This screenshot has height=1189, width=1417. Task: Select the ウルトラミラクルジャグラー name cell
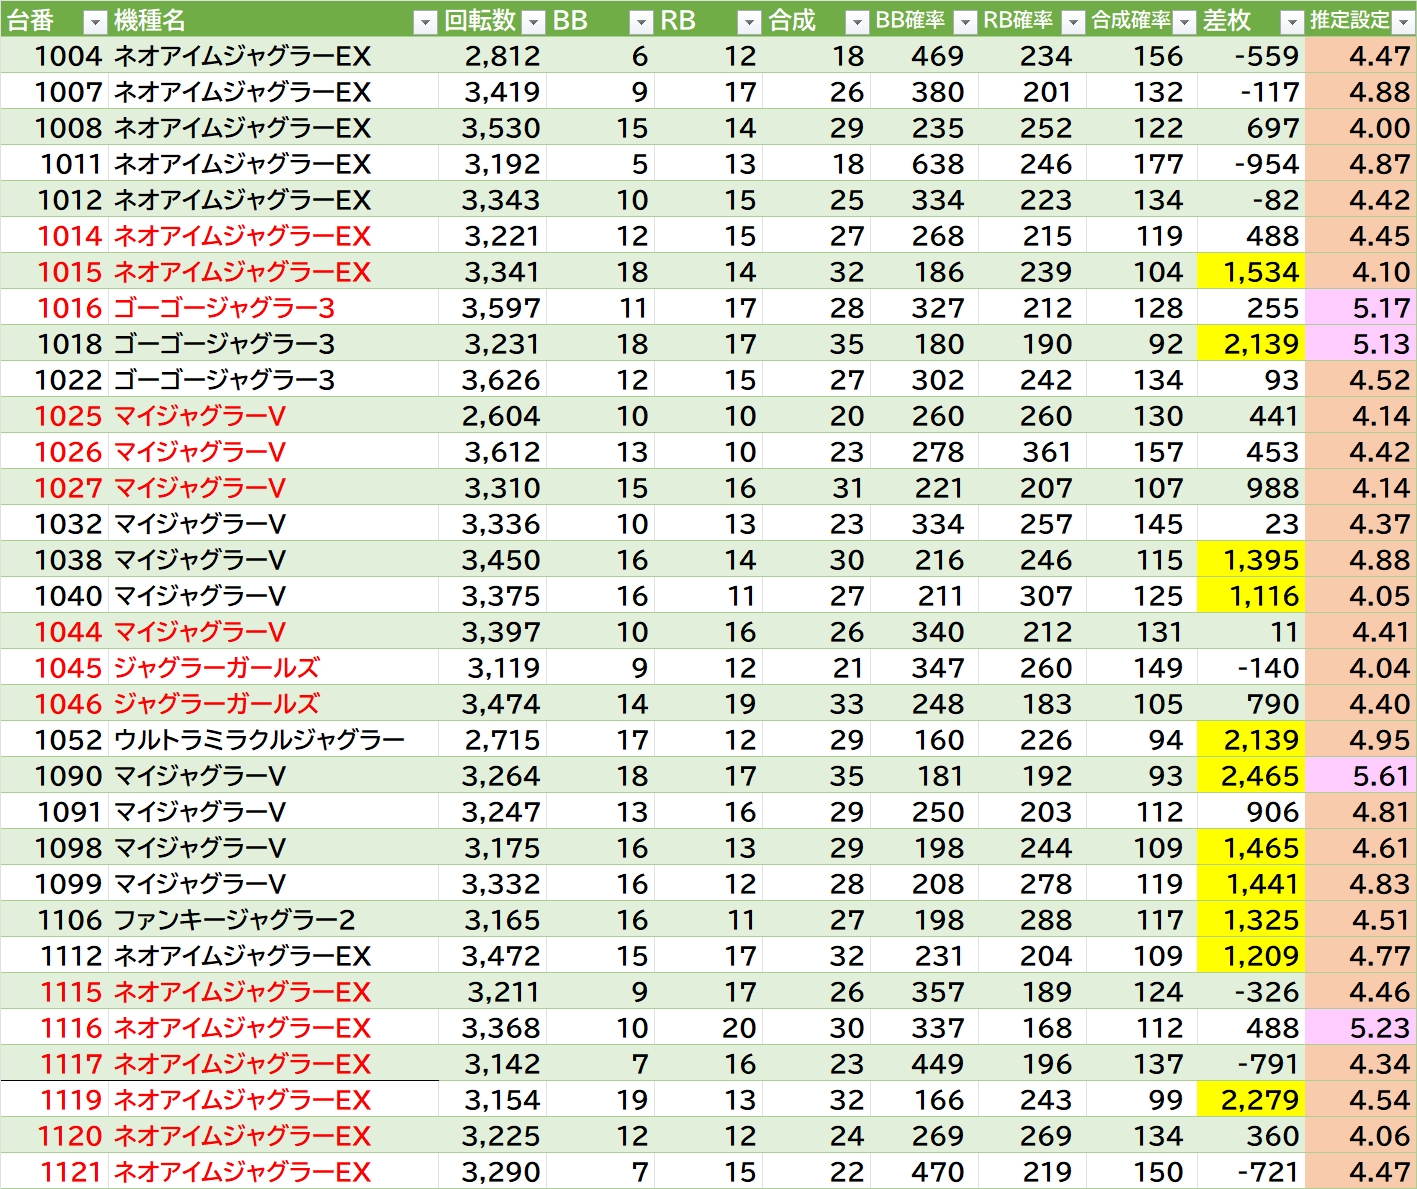coord(260,740)
